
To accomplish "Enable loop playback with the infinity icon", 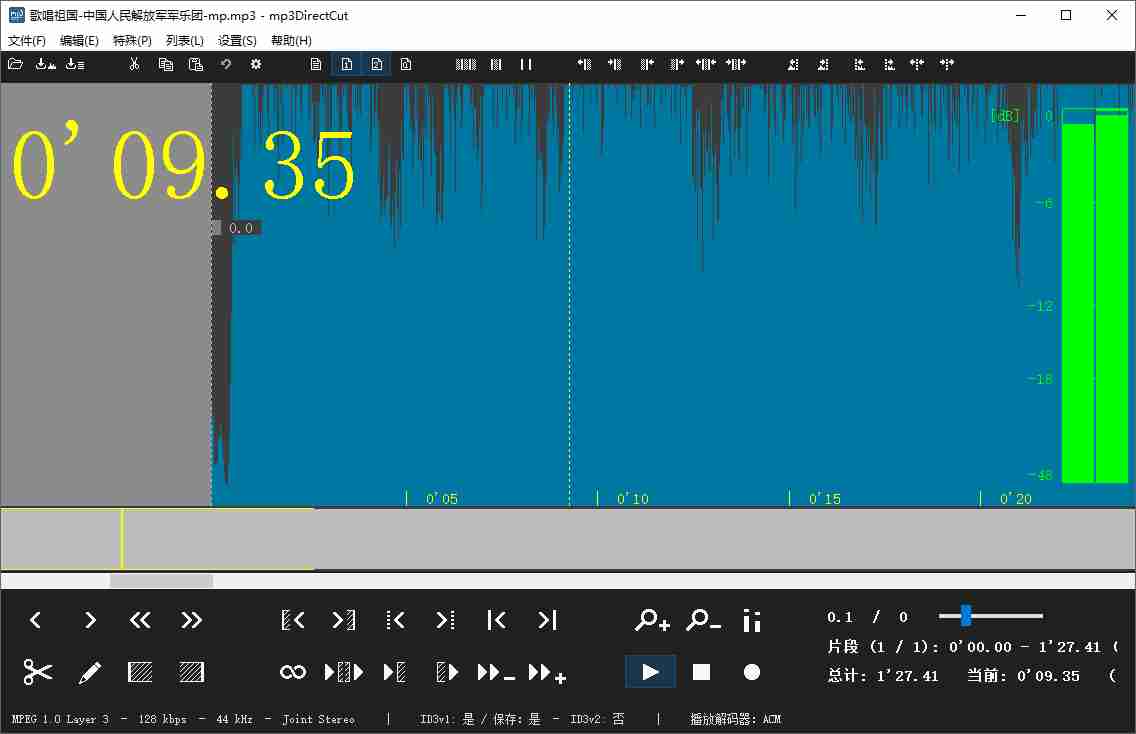I will (291, 672).
